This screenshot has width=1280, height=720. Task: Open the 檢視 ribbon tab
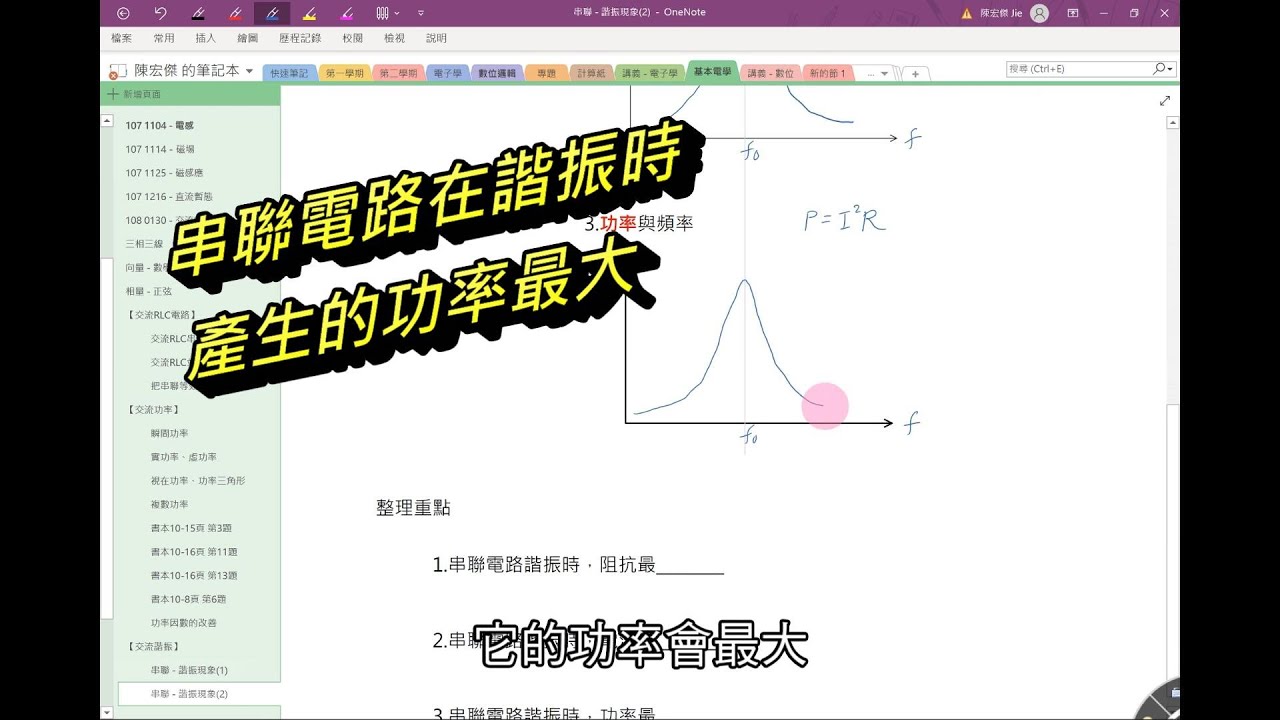click(x=394, y=38)
